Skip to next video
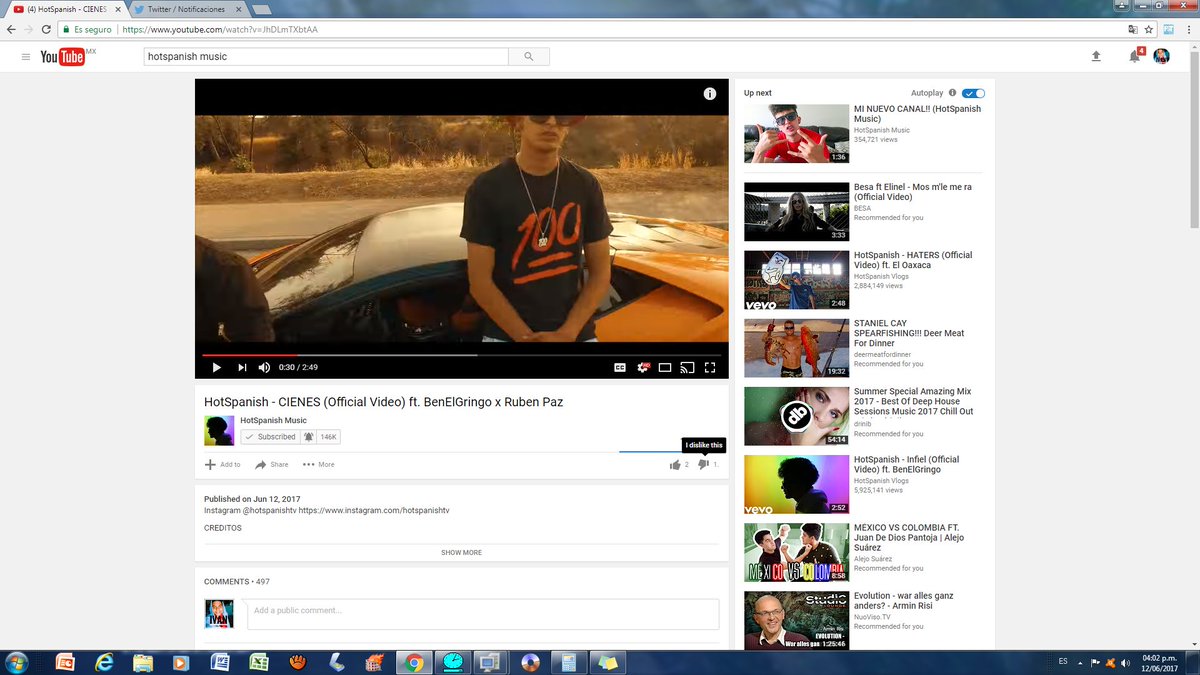 (x=241, y=367)
